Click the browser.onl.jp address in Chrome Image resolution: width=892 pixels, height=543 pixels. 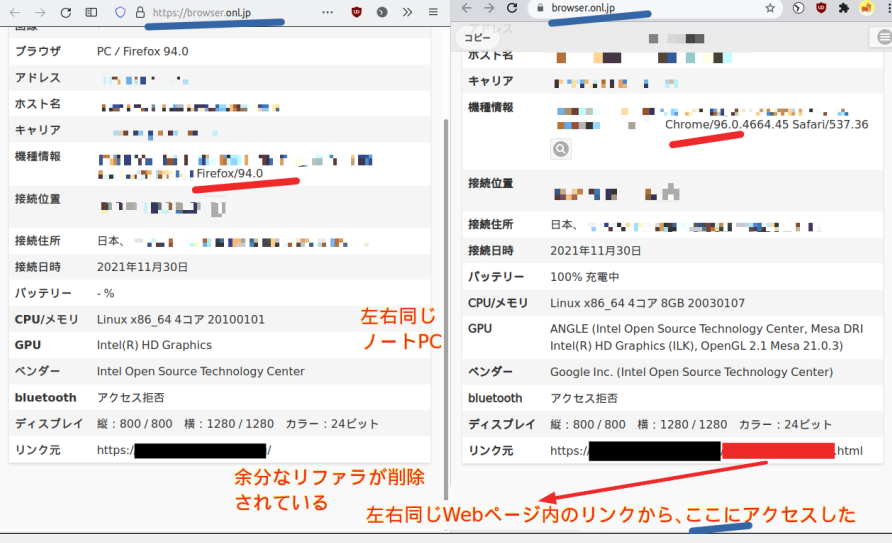click(583, 8)
